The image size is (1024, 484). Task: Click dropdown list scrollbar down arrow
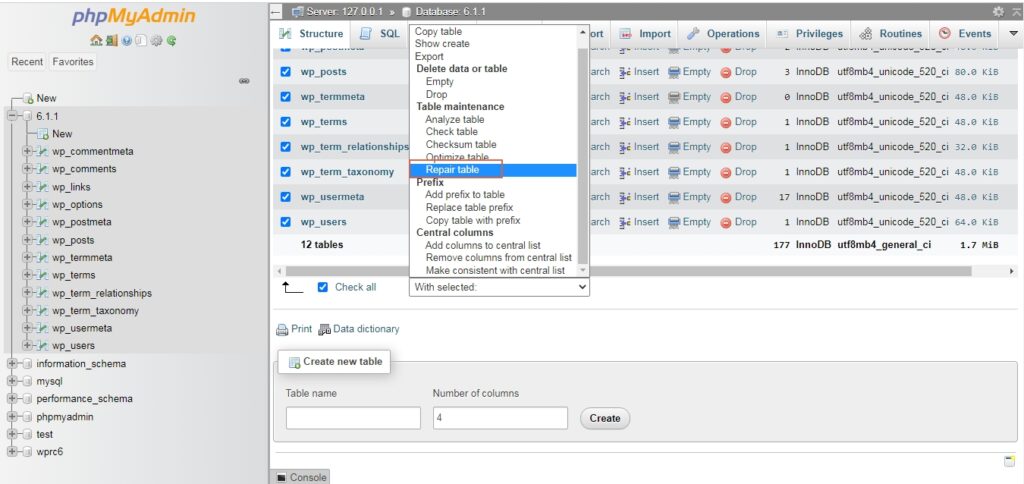pos(583,270)
